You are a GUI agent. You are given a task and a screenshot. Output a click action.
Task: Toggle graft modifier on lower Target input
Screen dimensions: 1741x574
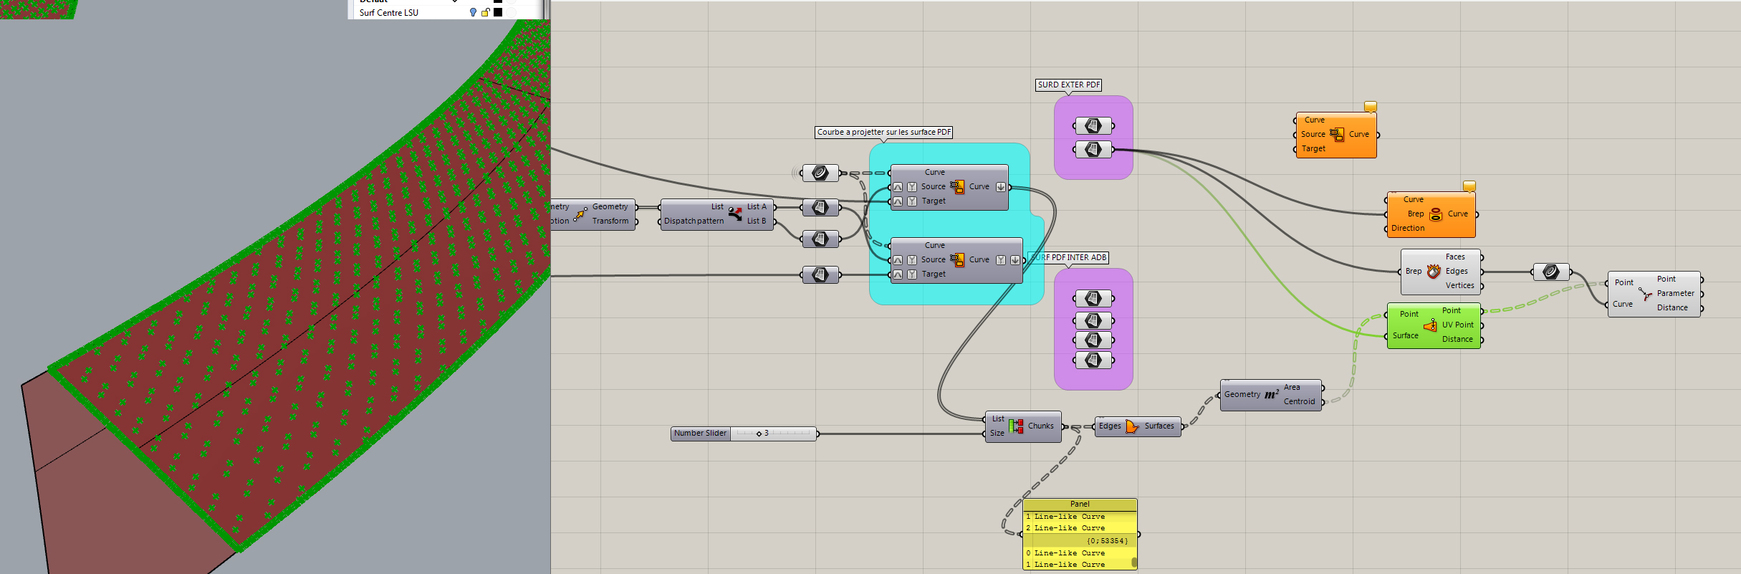click(898, 274)
